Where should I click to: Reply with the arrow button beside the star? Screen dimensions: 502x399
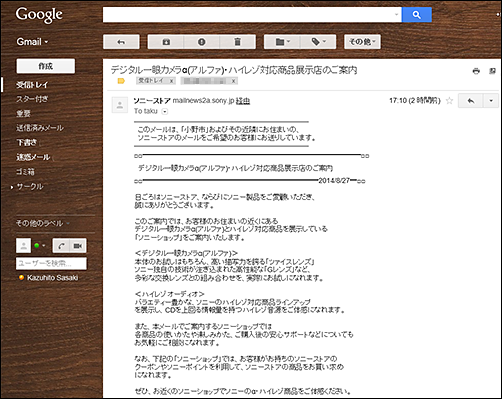pos(471,101)
